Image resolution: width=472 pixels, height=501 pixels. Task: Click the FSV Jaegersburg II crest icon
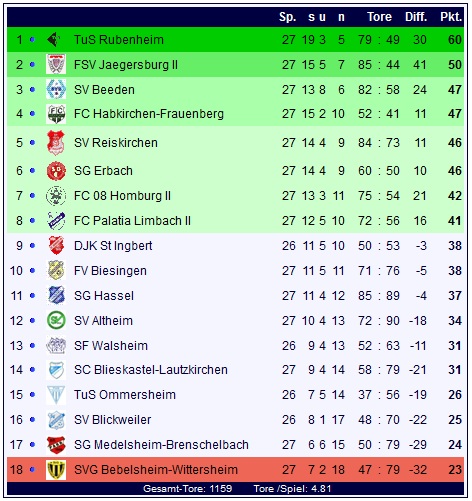pyautogui.click(x=56, y=64)
